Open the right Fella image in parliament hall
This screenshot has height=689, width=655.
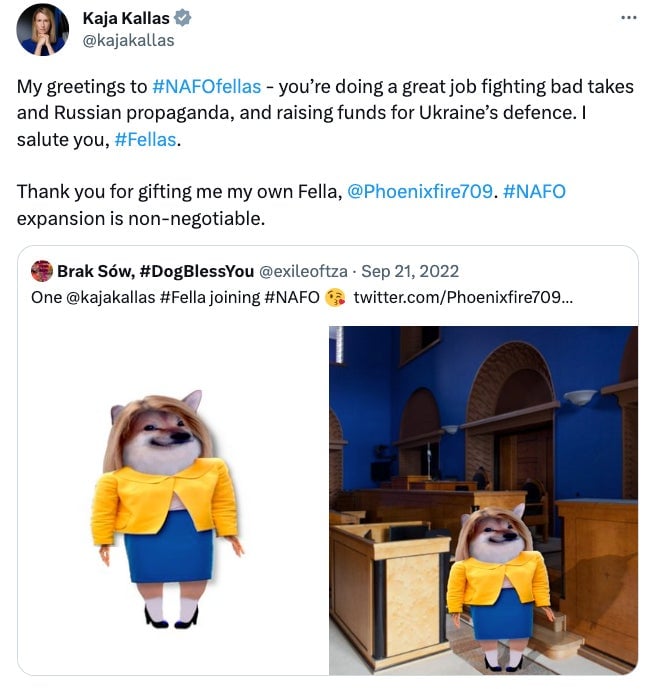(x=483, y=500)
